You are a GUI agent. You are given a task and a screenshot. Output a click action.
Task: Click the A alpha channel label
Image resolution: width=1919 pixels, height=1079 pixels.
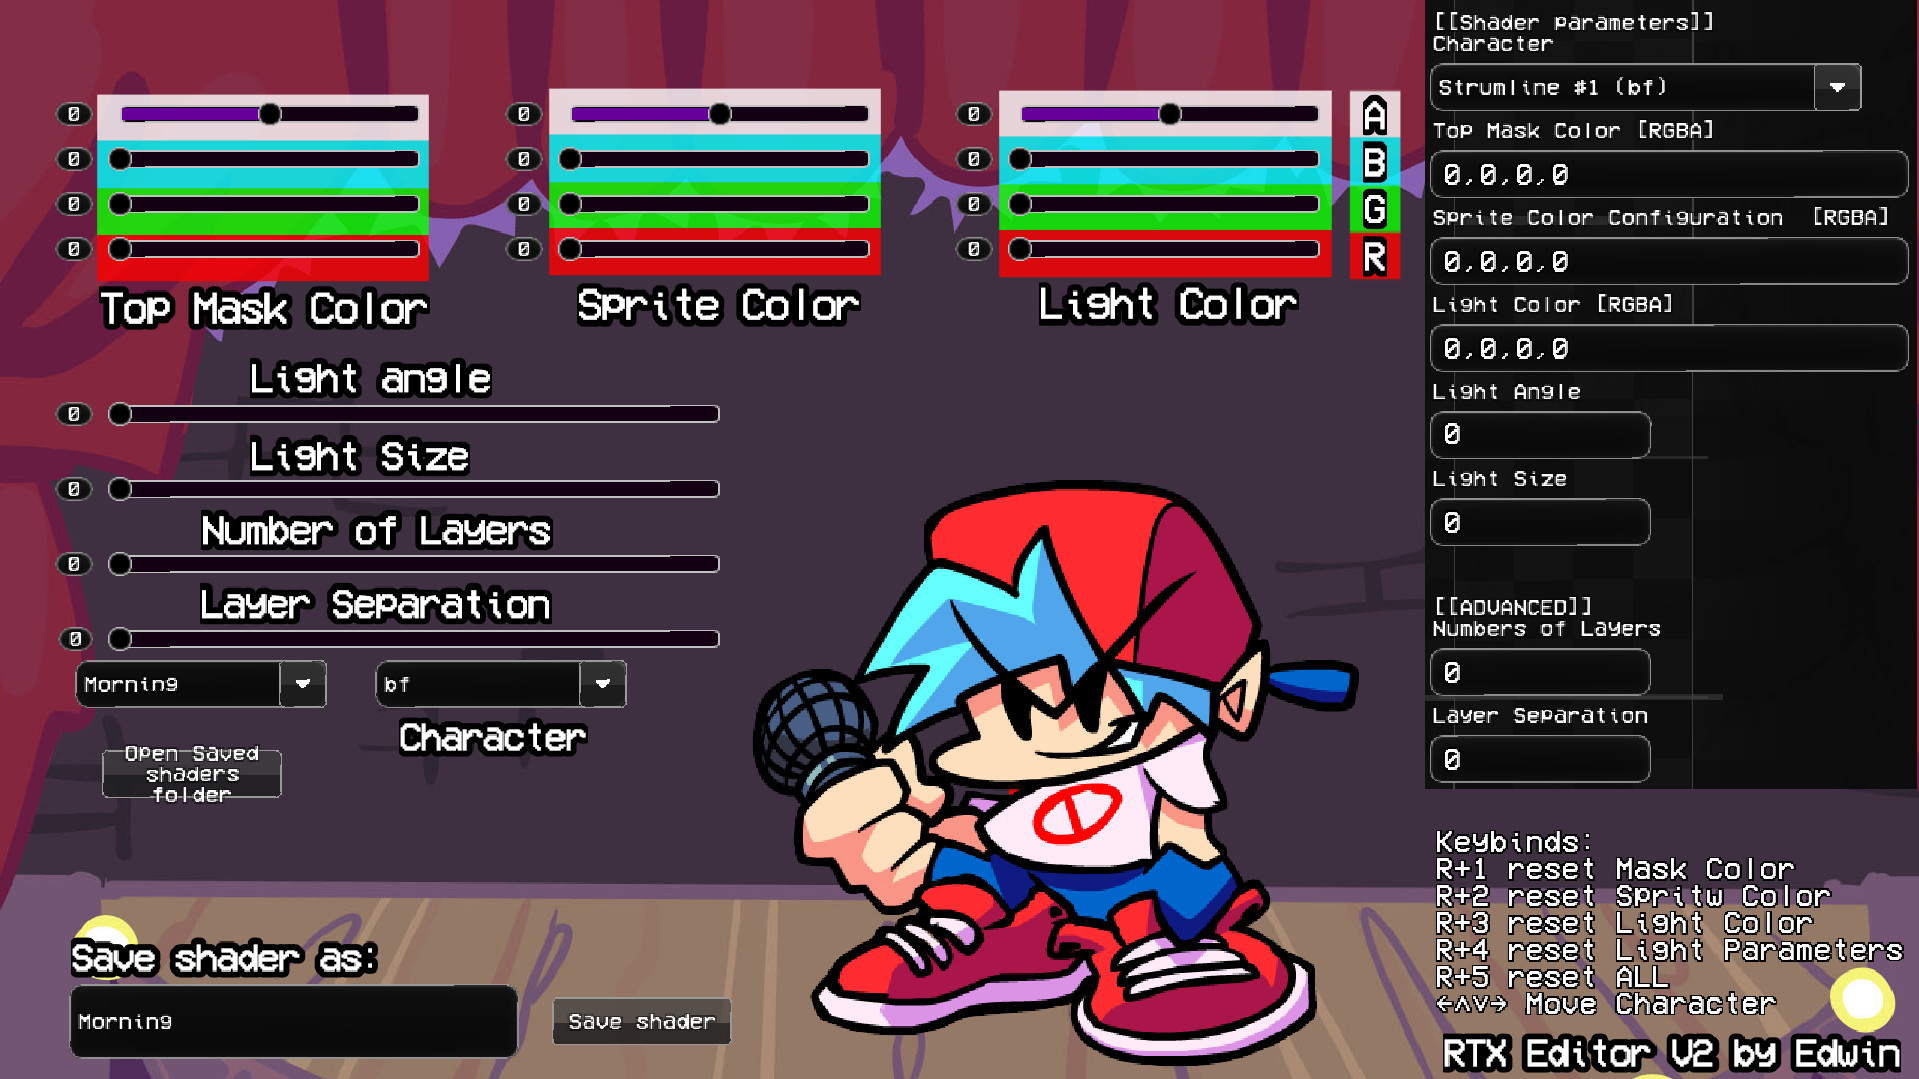[x=1375, y=115]
